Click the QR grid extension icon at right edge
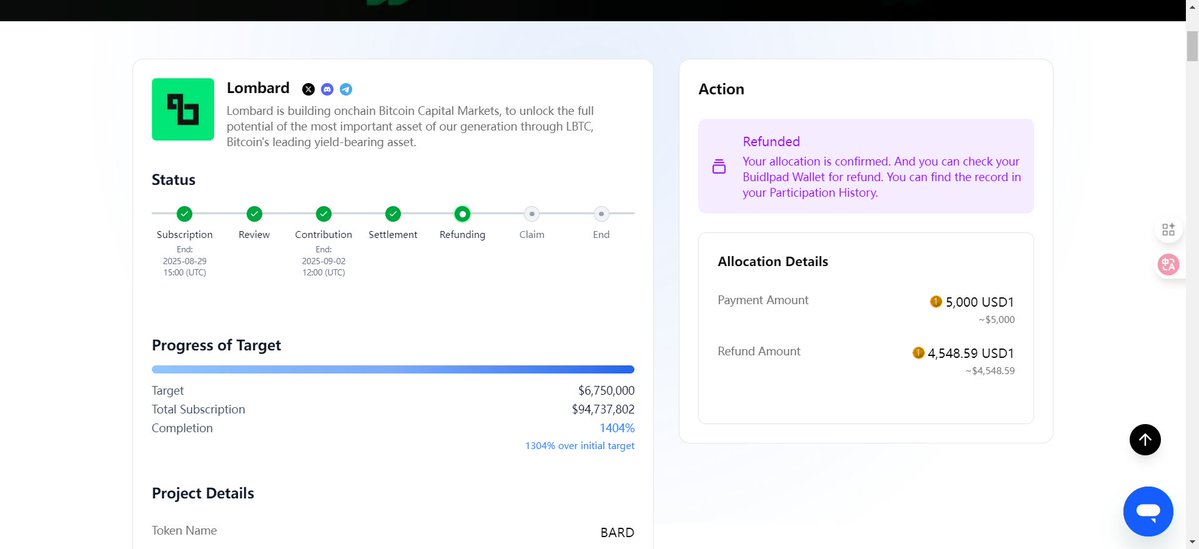Screen dimensions: 1199x549 [x=1168, y=229]
